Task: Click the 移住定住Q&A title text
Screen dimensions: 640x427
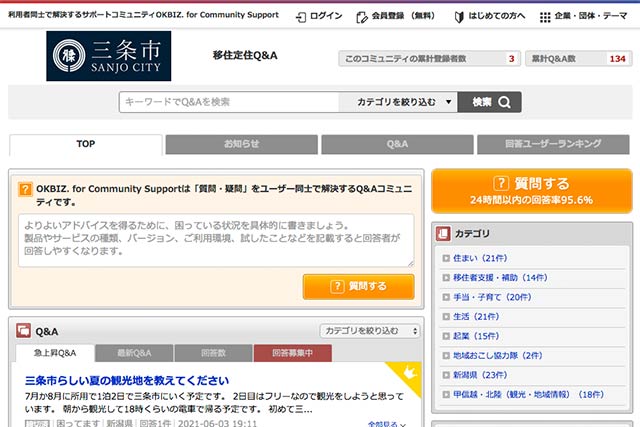Action: [x=245, y=56]
